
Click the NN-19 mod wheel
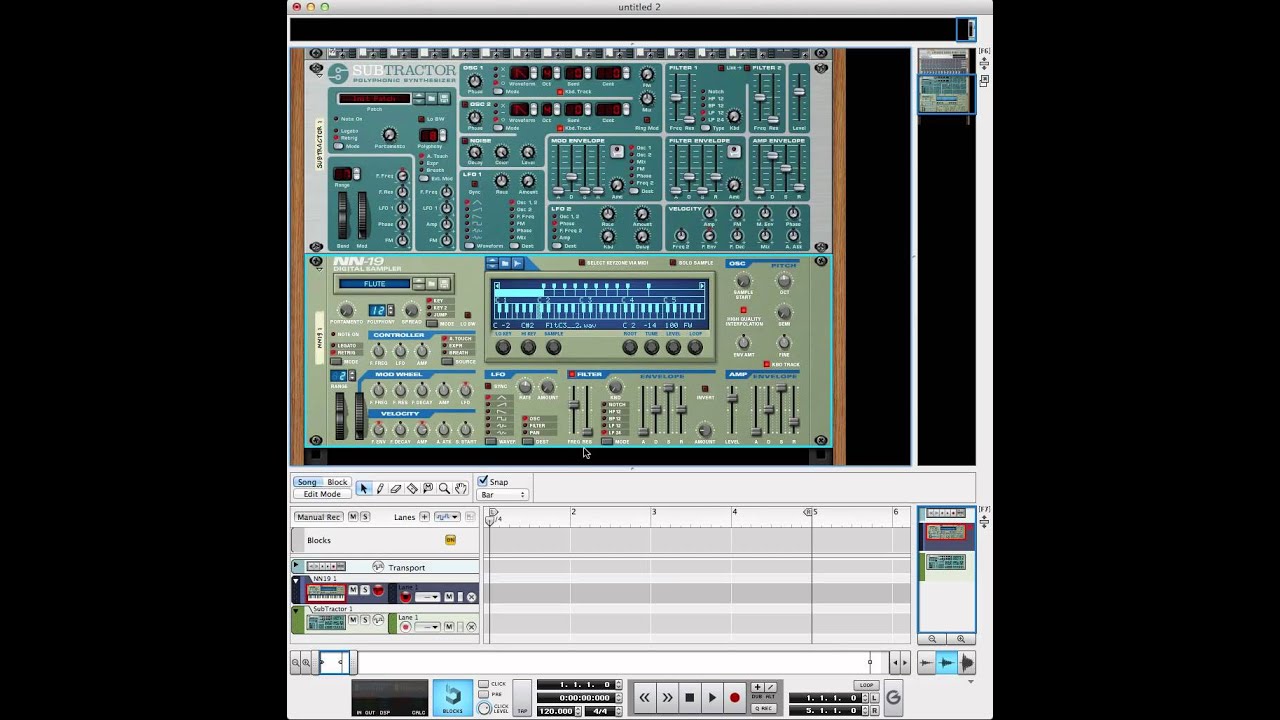(x=359, y=416)
